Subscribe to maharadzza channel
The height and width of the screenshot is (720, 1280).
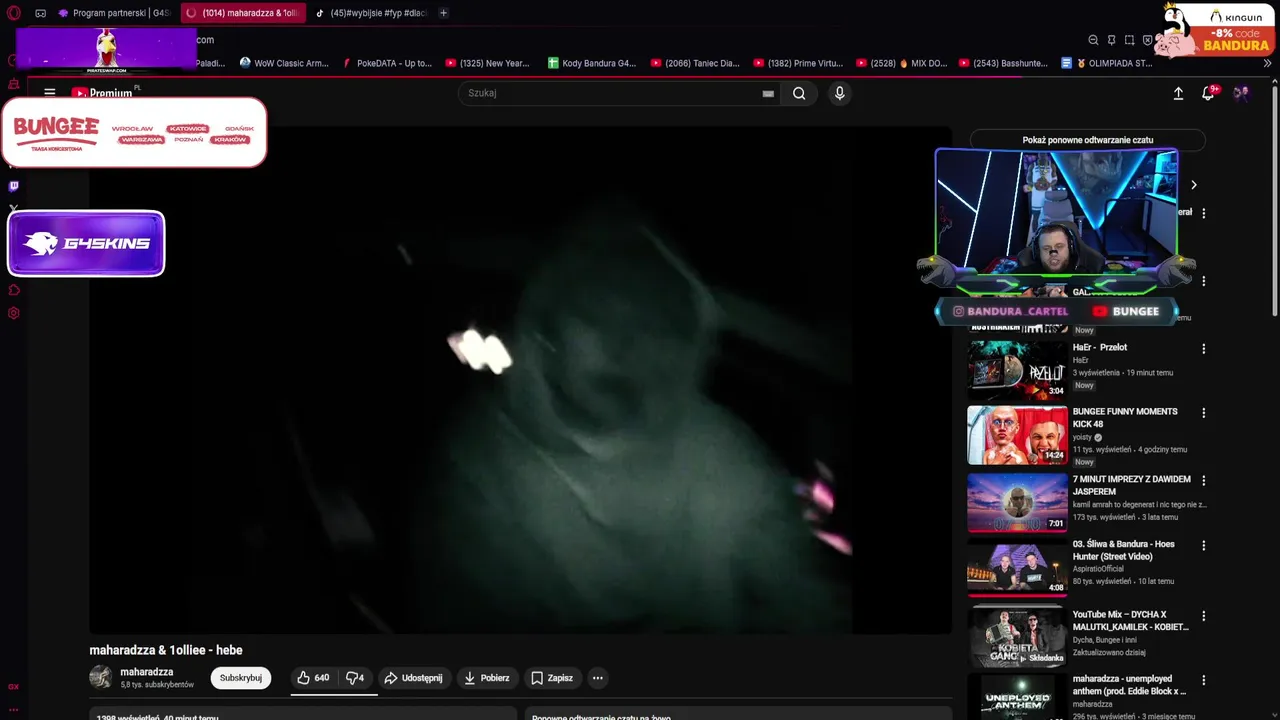241,678
